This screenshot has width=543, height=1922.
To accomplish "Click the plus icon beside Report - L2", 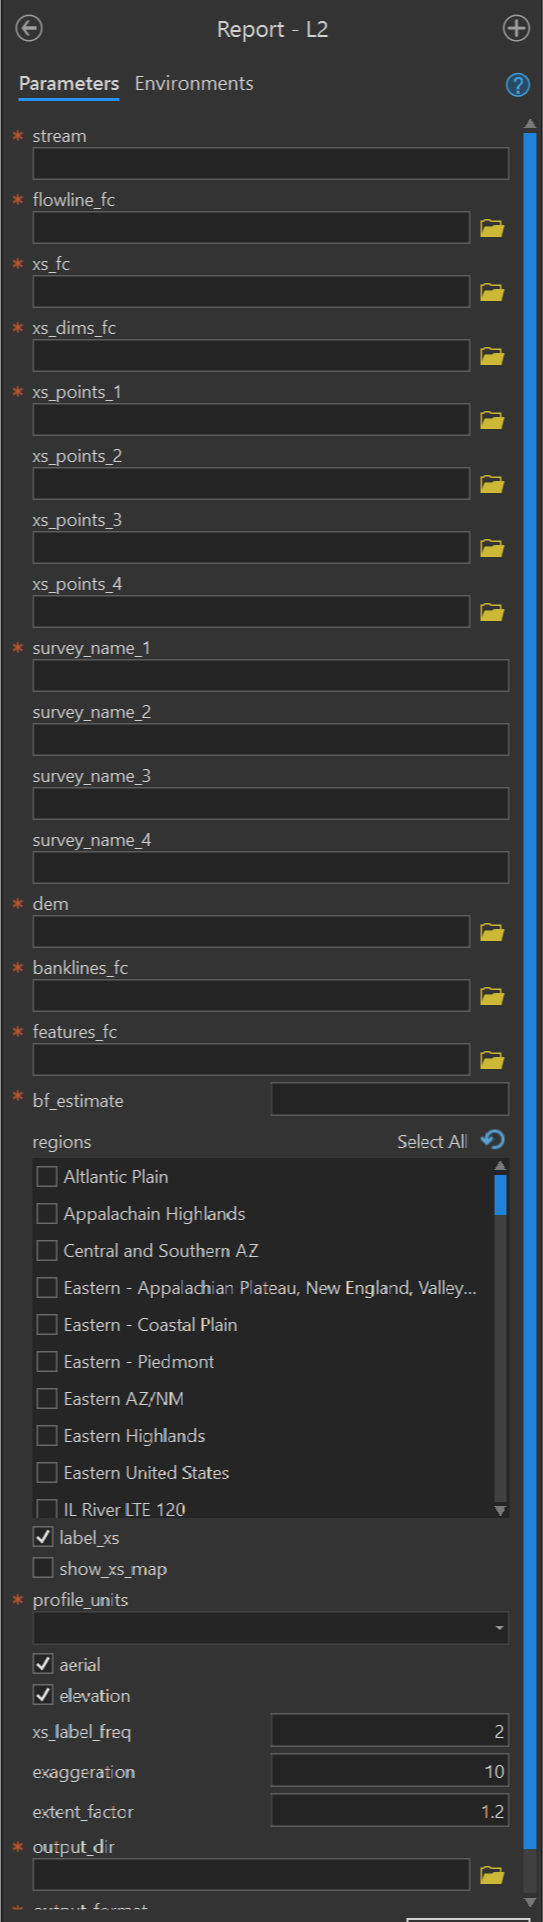I will [x=516, y=28].
